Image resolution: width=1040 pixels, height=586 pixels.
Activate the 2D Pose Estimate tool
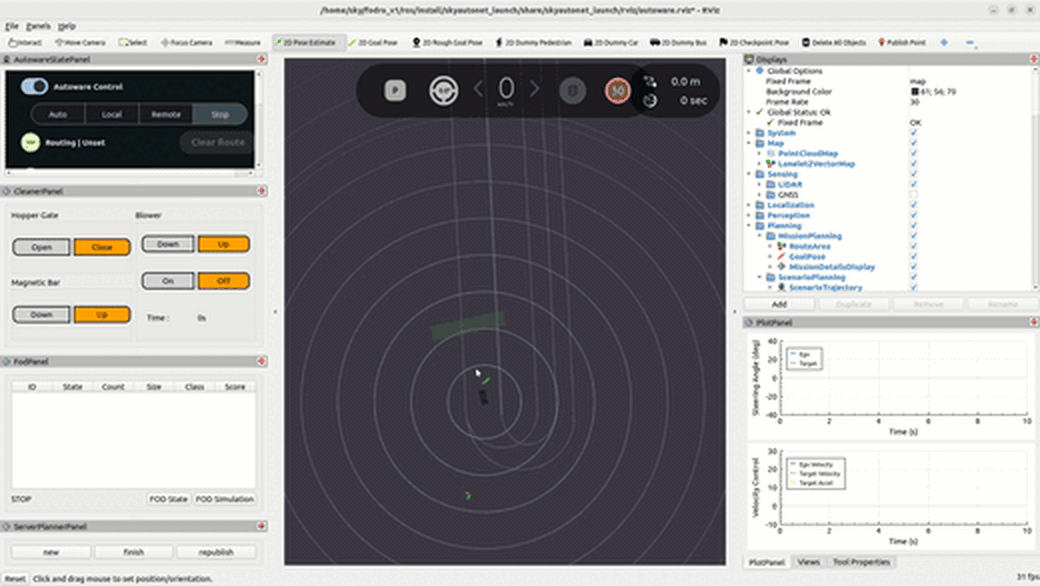point(308,42)
